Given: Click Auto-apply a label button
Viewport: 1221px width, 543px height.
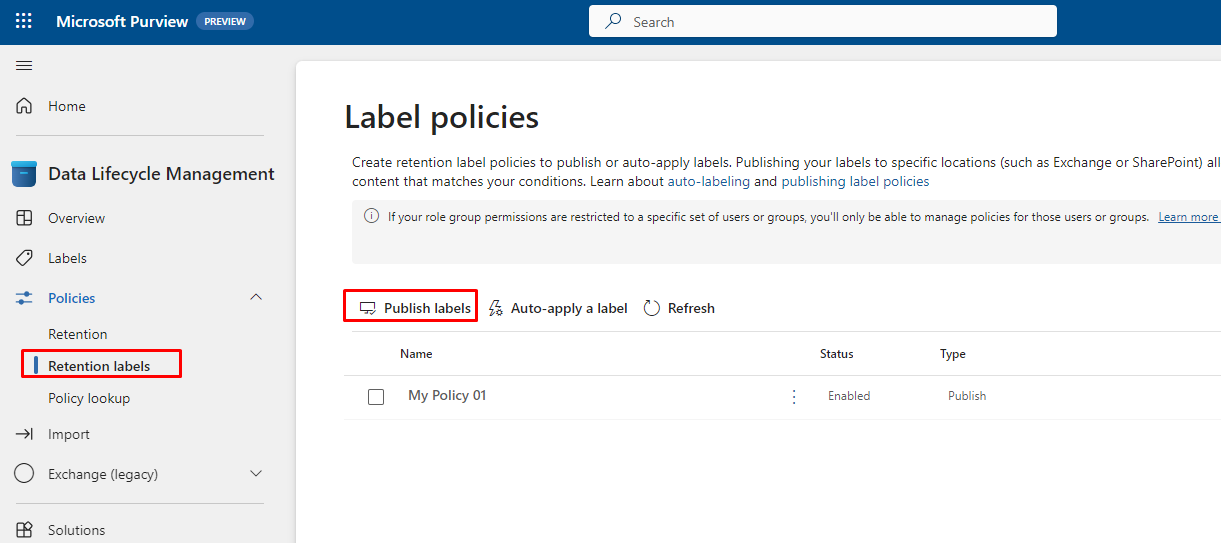Looking at the screenshot, I should click(x=558, y=308).
